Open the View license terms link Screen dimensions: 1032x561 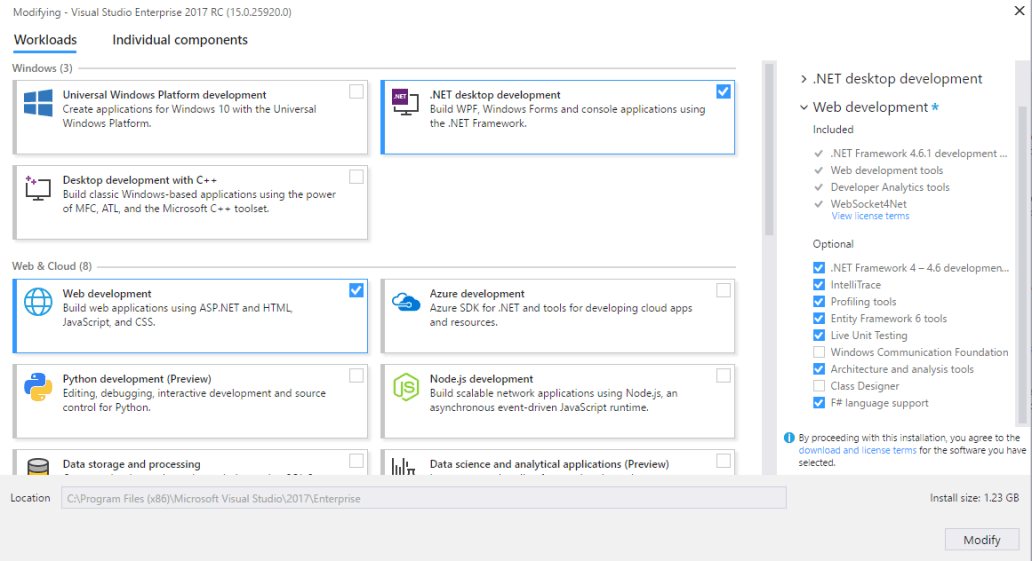click(x=870, y=216)
